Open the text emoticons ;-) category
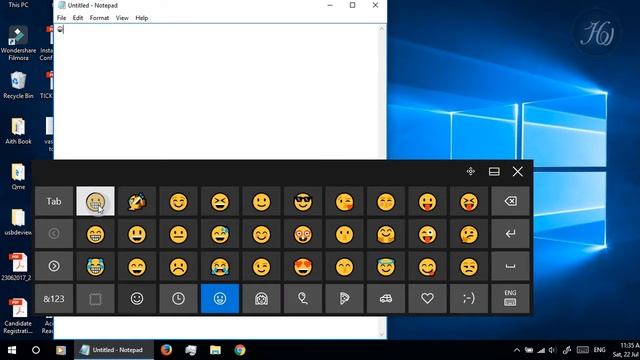The height and width of the screenshot is (360, 640). coord(469,299)
